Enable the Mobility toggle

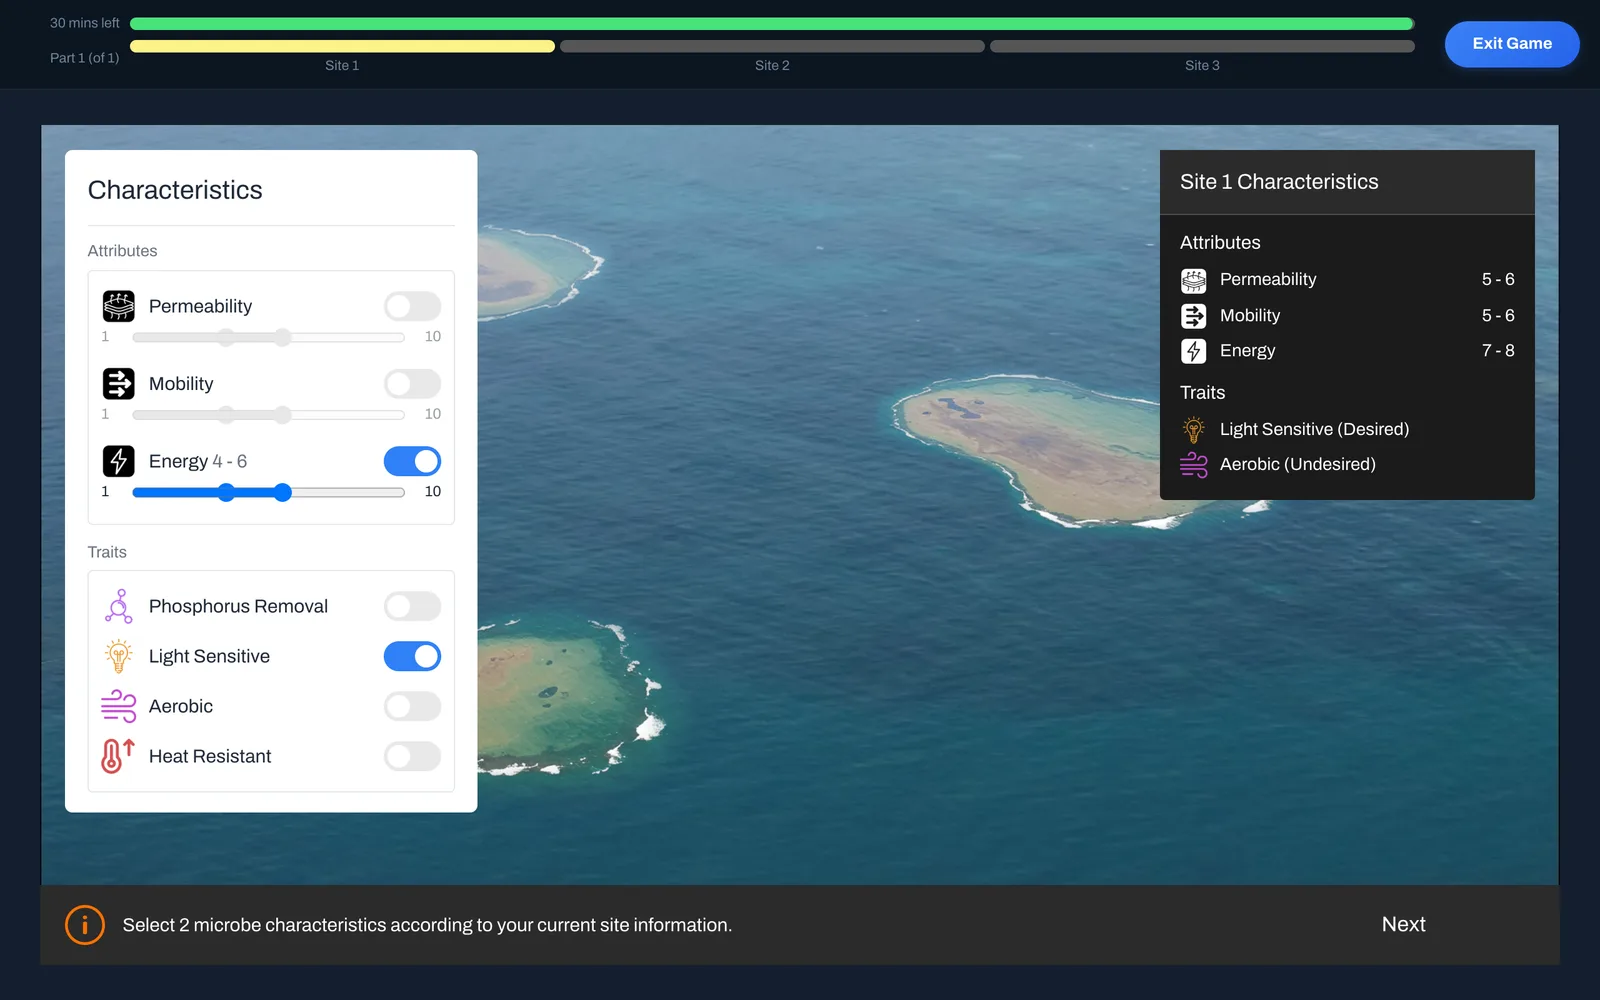(x=412, y=383)
